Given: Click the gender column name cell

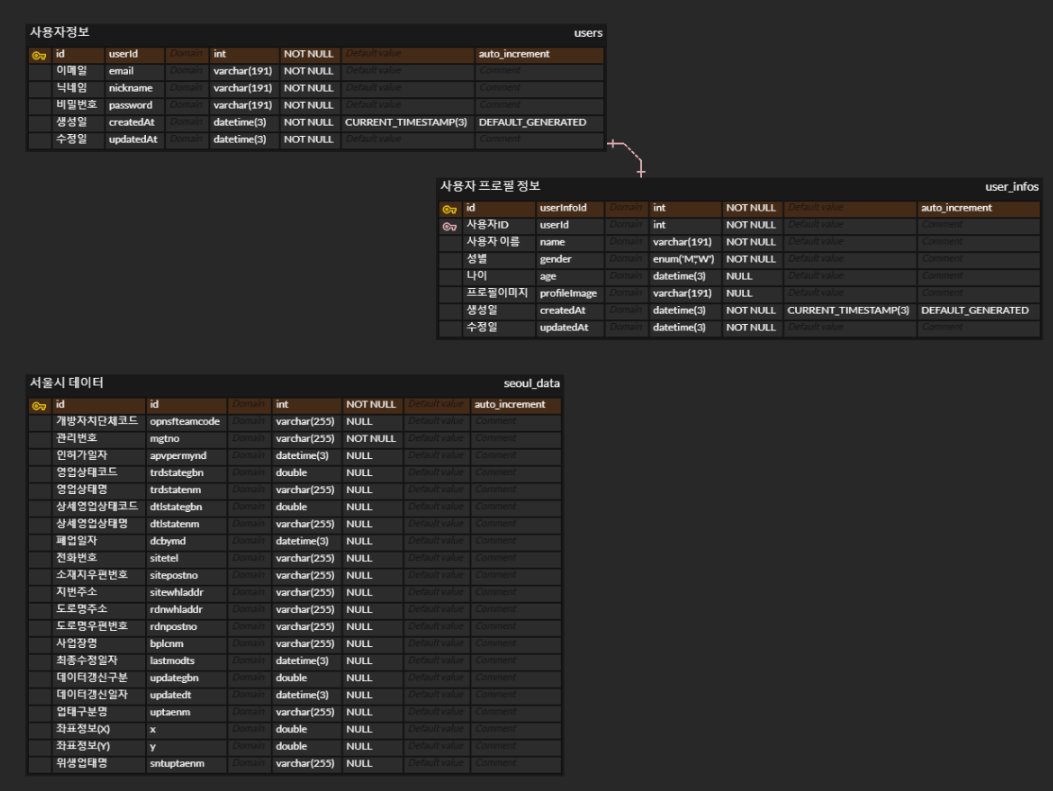Looking at the screenshot, I should tap(569, 259).
